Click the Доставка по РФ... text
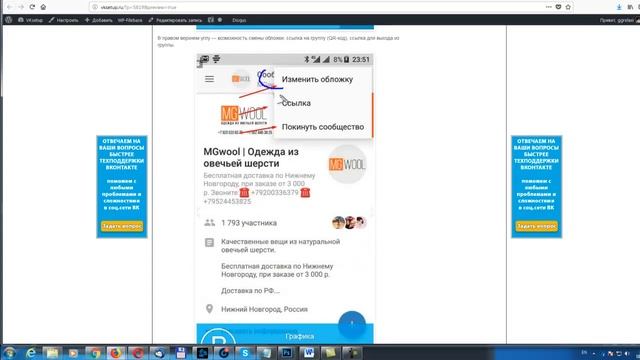The image size is (640, 360). tap(251, 291)
